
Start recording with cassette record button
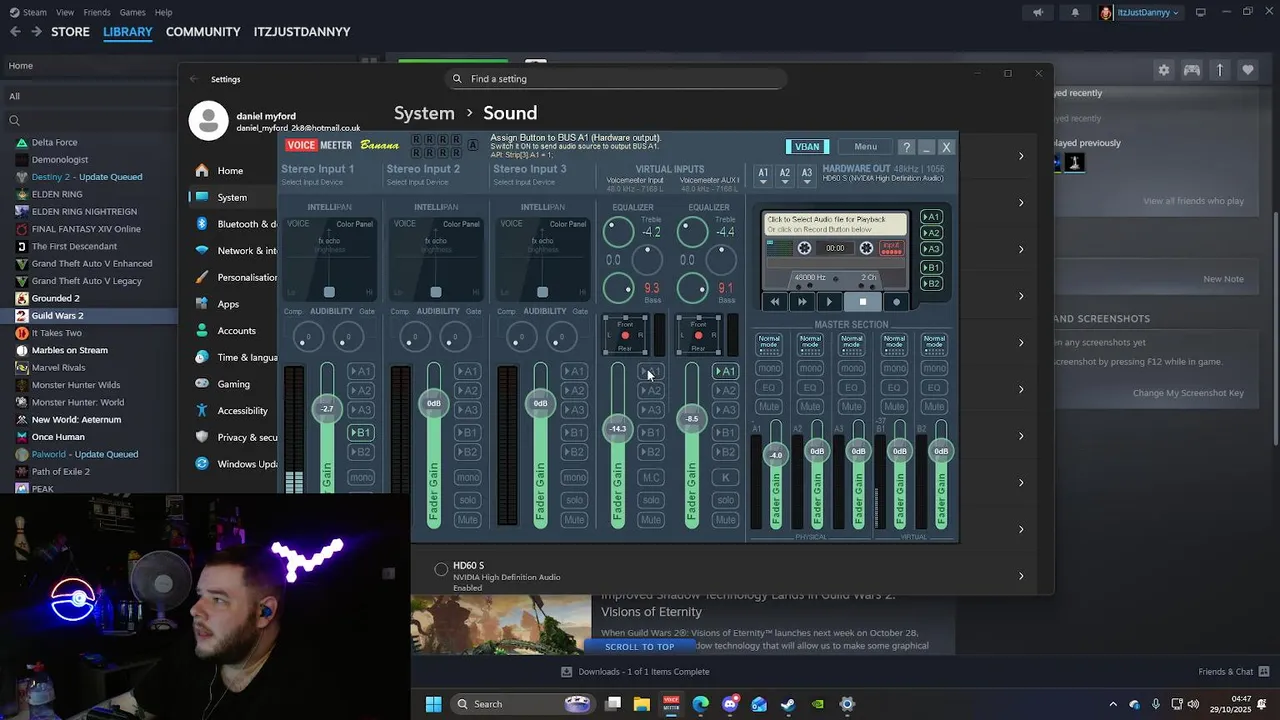(x=896, y=301)
